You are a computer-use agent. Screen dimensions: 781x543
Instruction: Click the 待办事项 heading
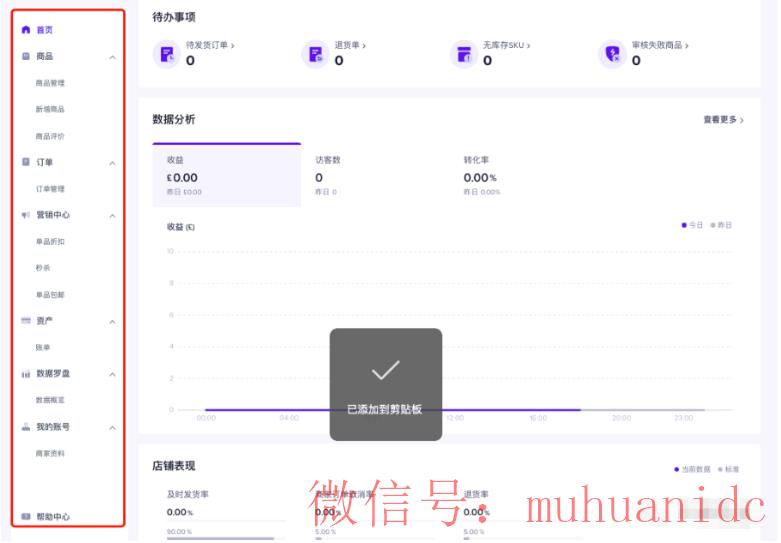pyautogui.click(x=174, y=17)
